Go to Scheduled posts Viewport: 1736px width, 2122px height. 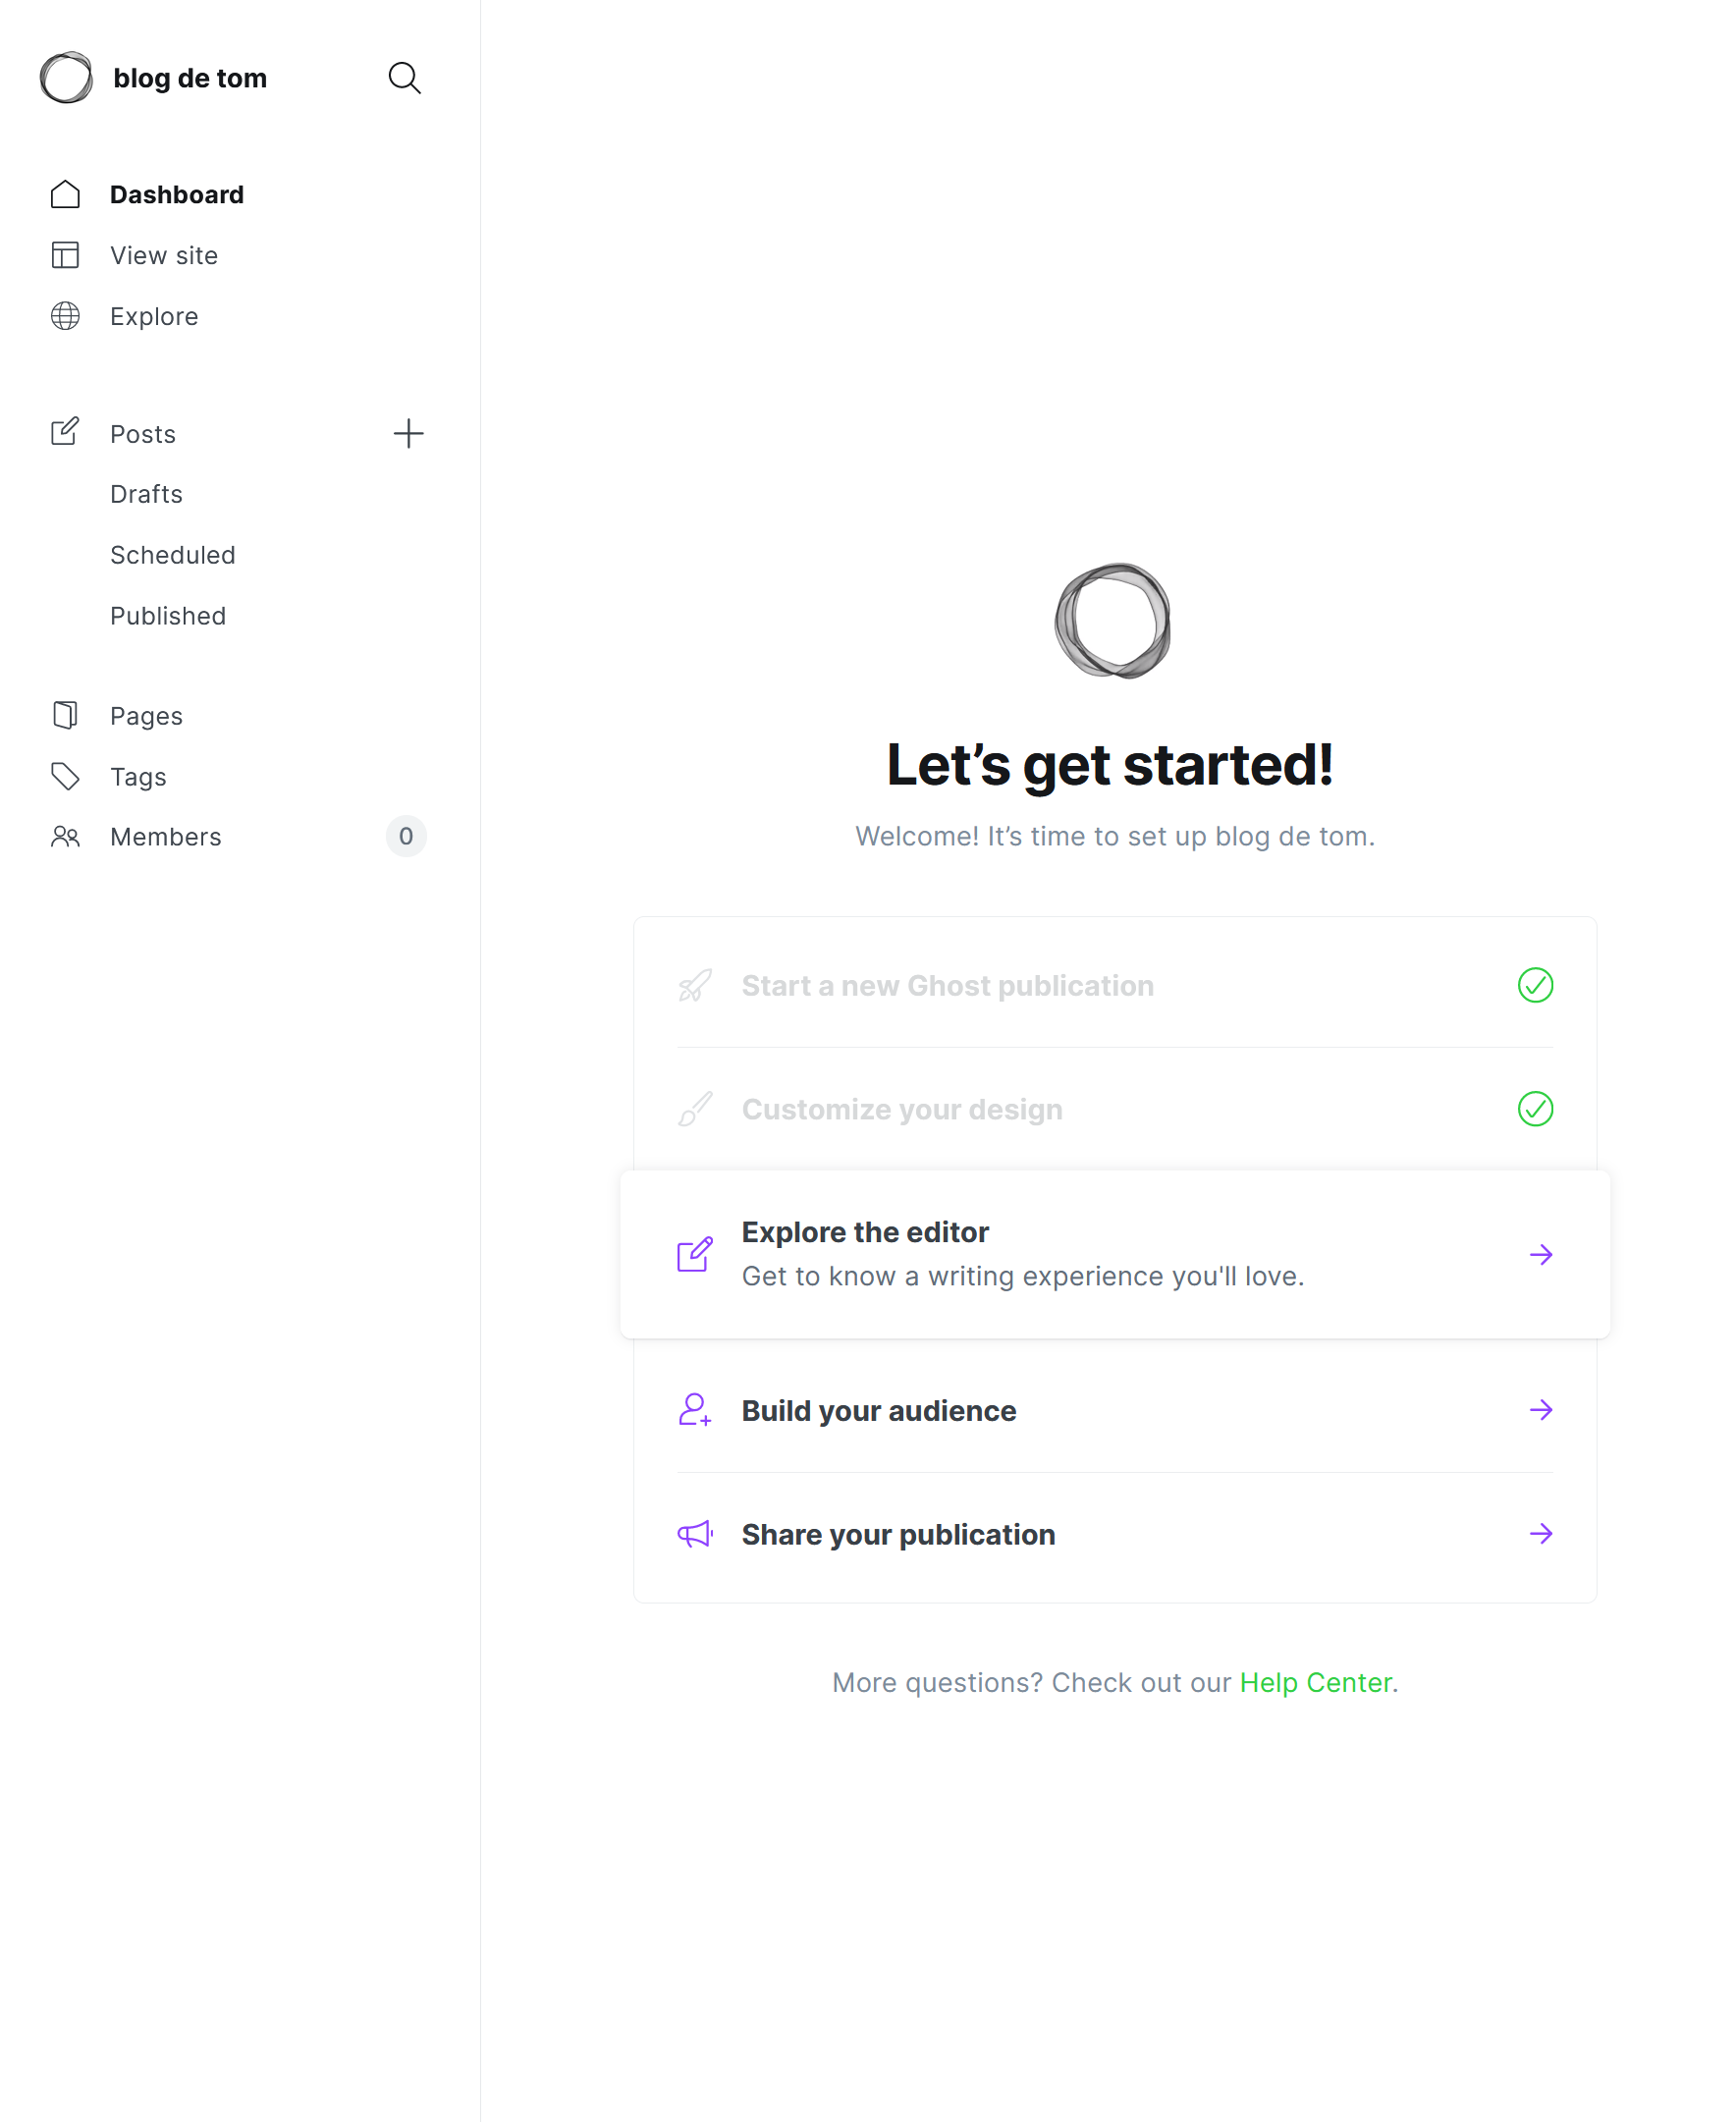point(172,555)
